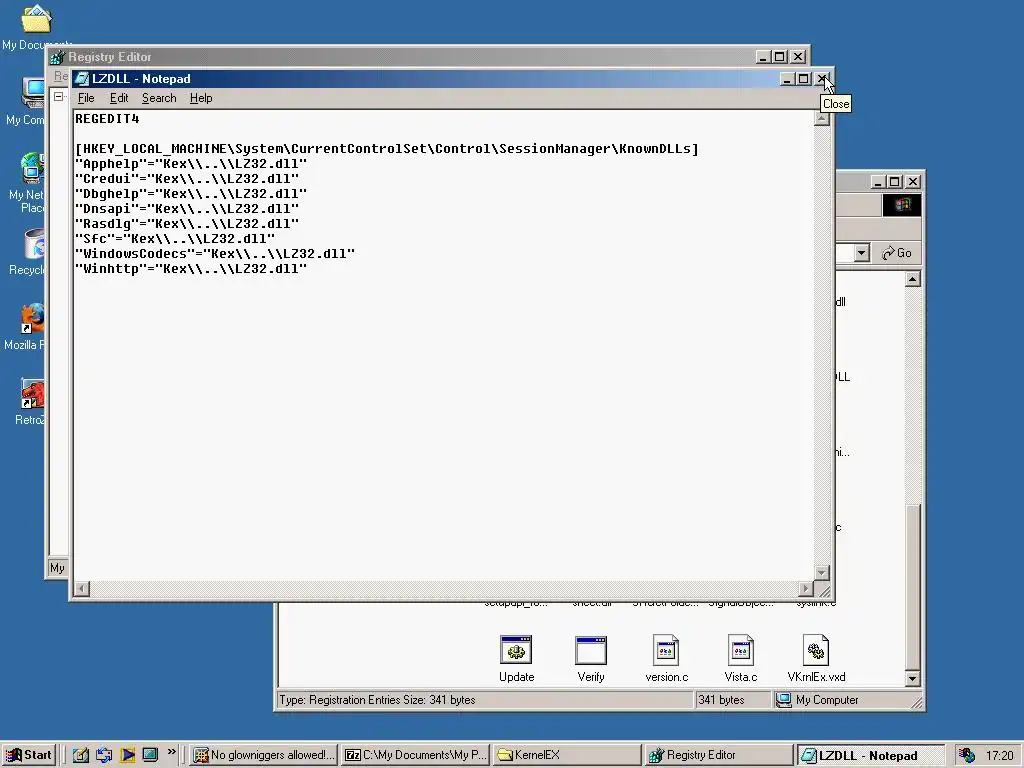Image resolution: width=1024 pixels, height=768 pixels.
Task: Click the quick launch media player icon
Action: click(127, 755)
